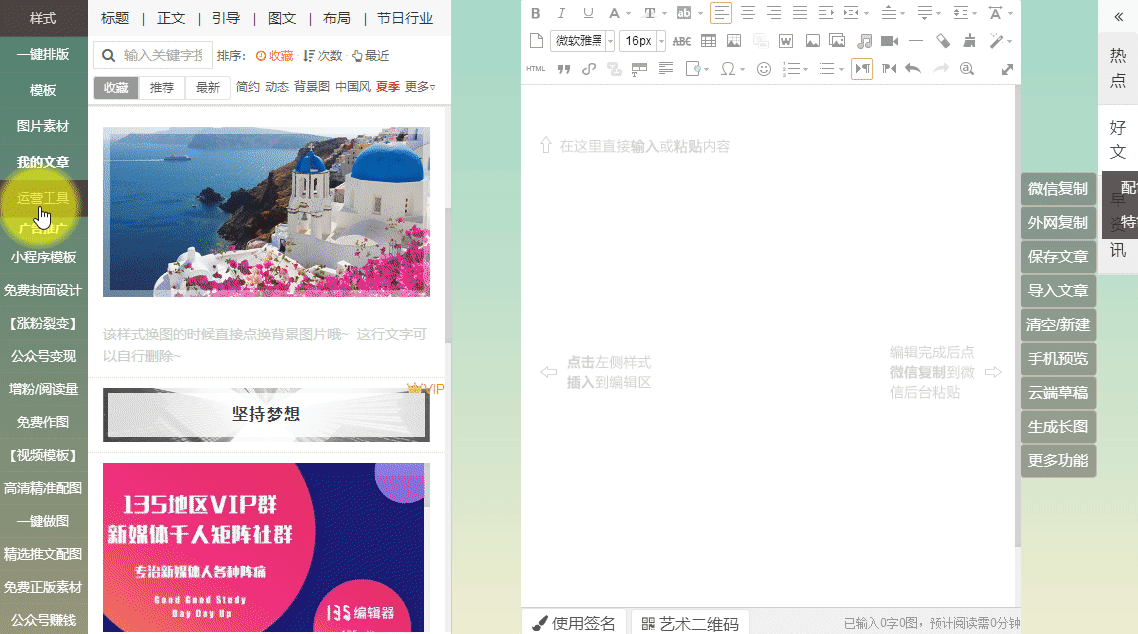This screenshot has height=634, width=1138.
Task: Insert a table from the toolbar
Action: (708, 41)
